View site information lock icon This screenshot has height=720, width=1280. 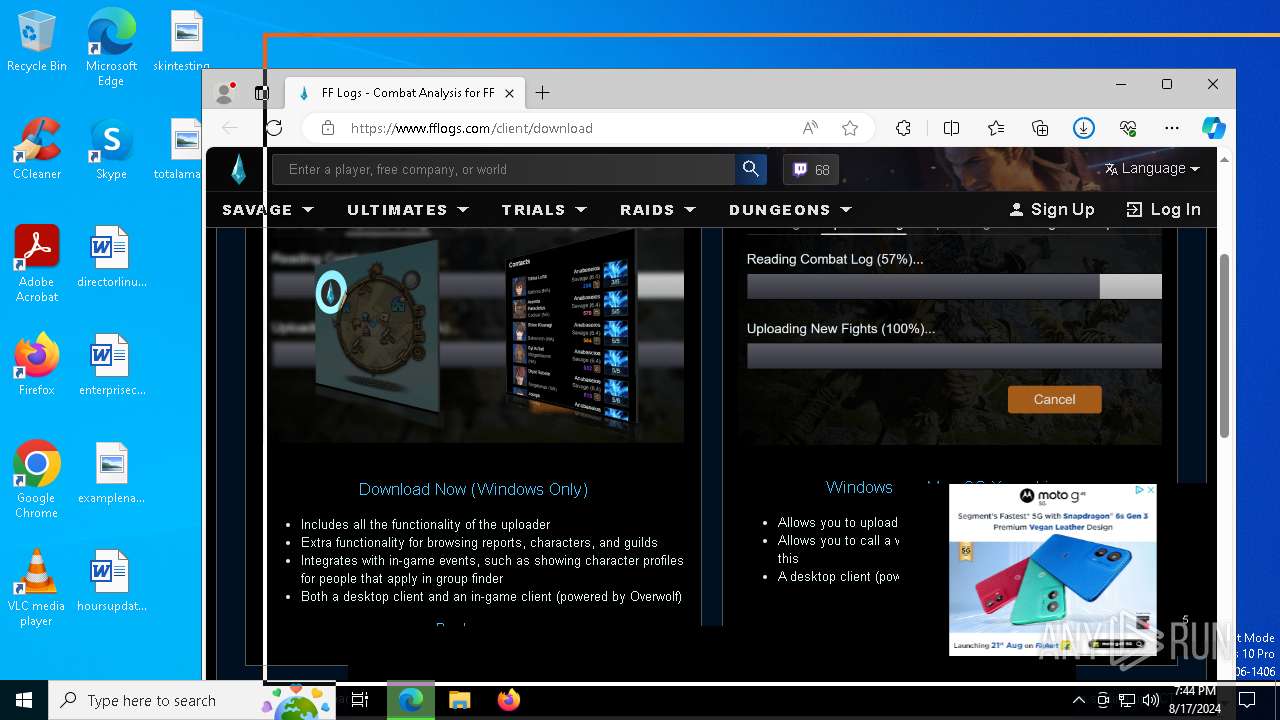[326, 128]
